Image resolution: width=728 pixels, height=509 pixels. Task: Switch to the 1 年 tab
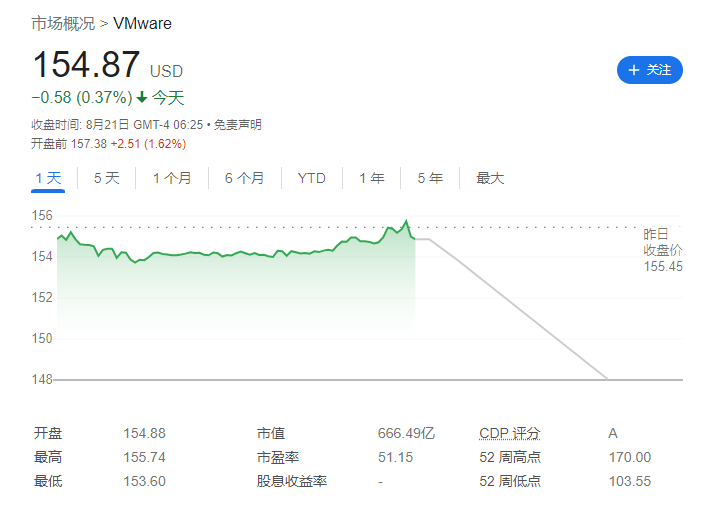371,178
